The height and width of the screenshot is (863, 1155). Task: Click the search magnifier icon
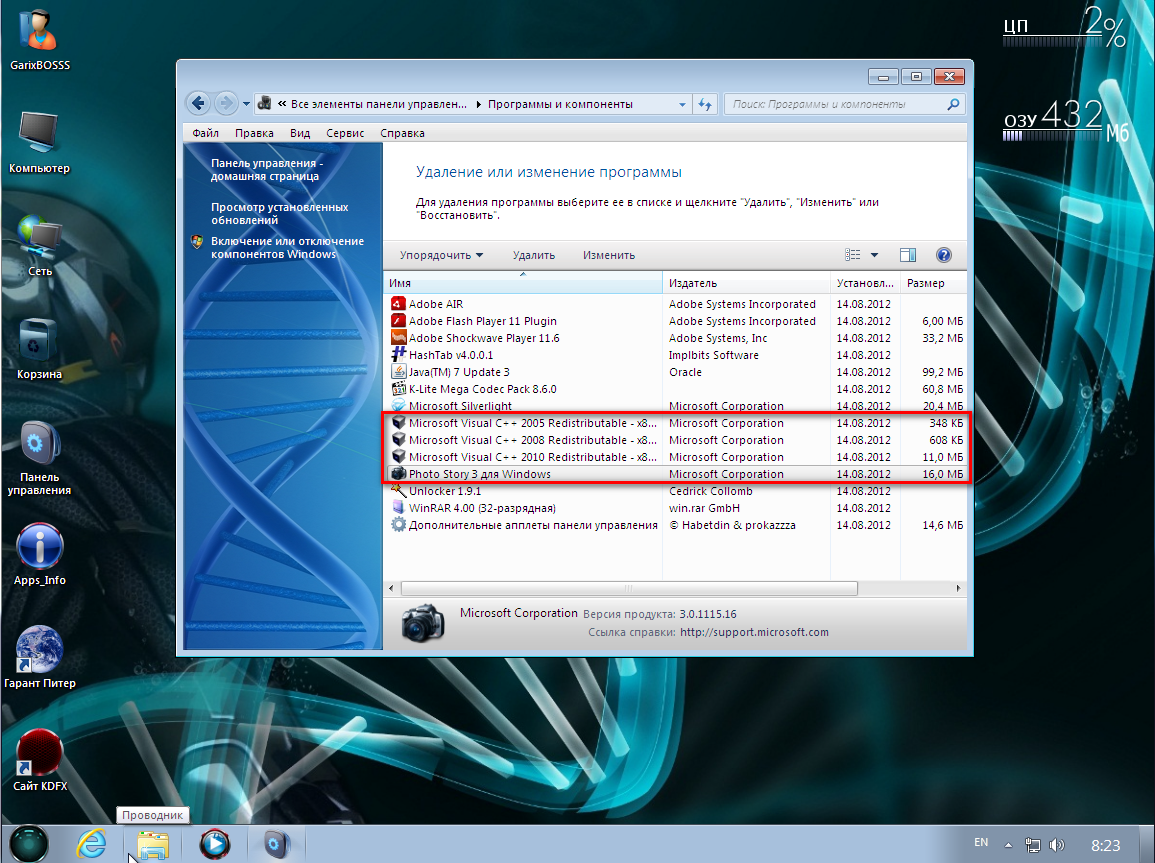tap(953, 104)
